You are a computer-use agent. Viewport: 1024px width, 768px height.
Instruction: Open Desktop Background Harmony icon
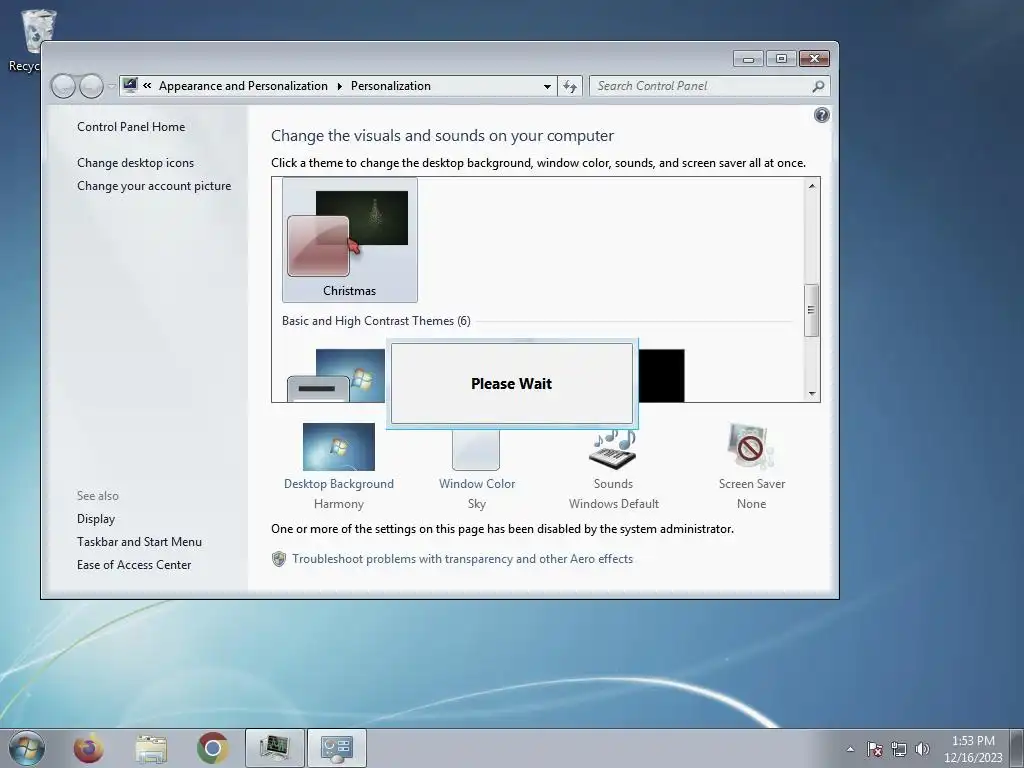[x=338, y=447]
